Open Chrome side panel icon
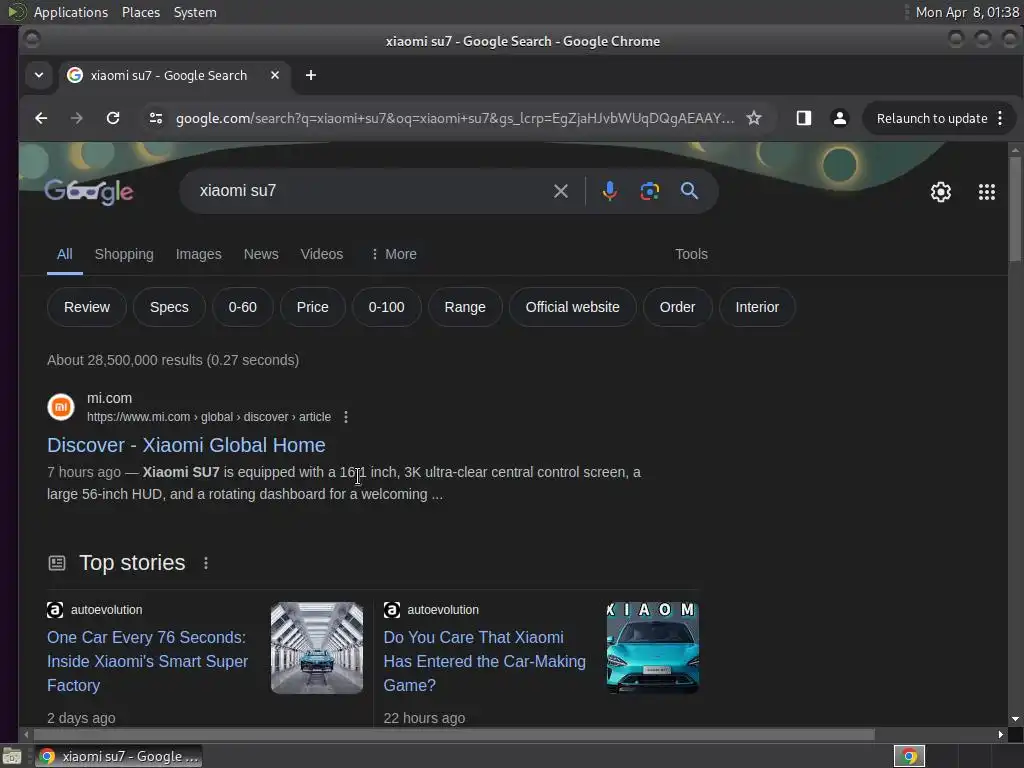 coord(803,118)
